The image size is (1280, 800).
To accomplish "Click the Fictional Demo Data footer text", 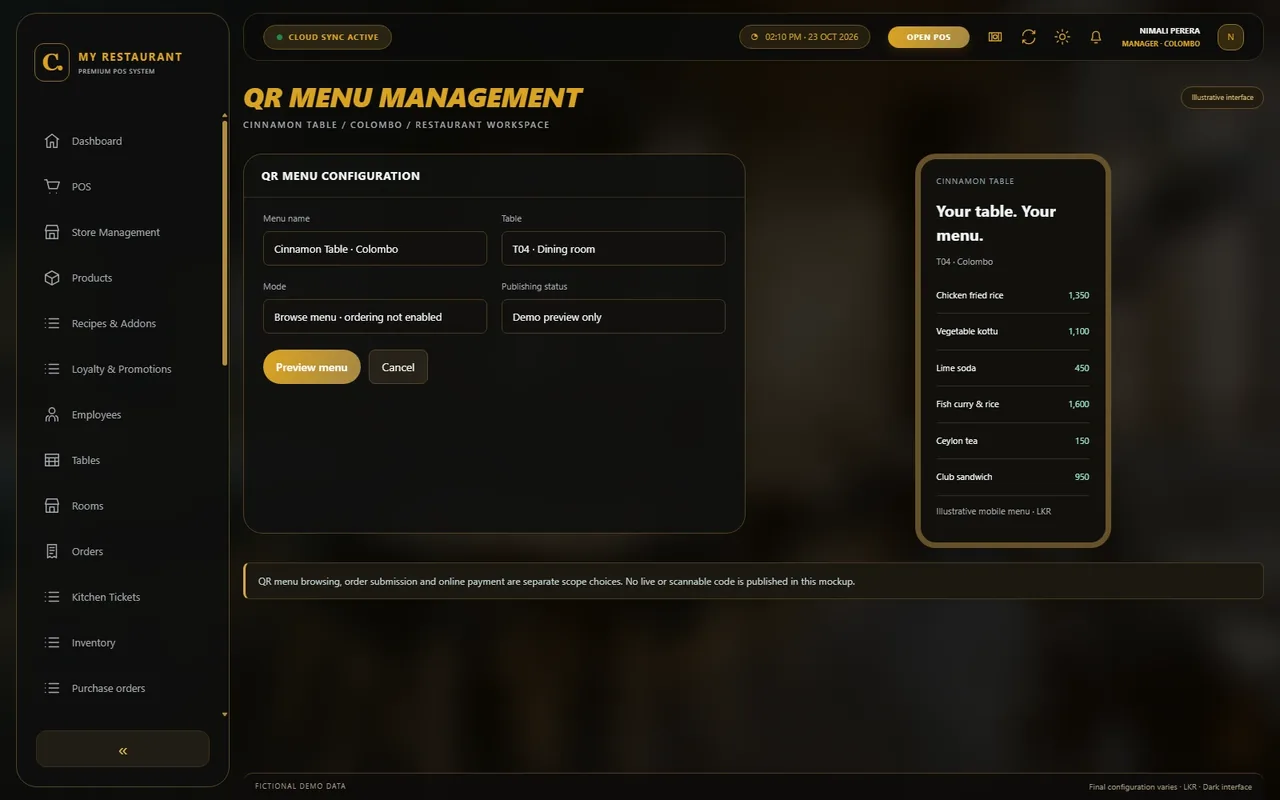I will point(300,787).
